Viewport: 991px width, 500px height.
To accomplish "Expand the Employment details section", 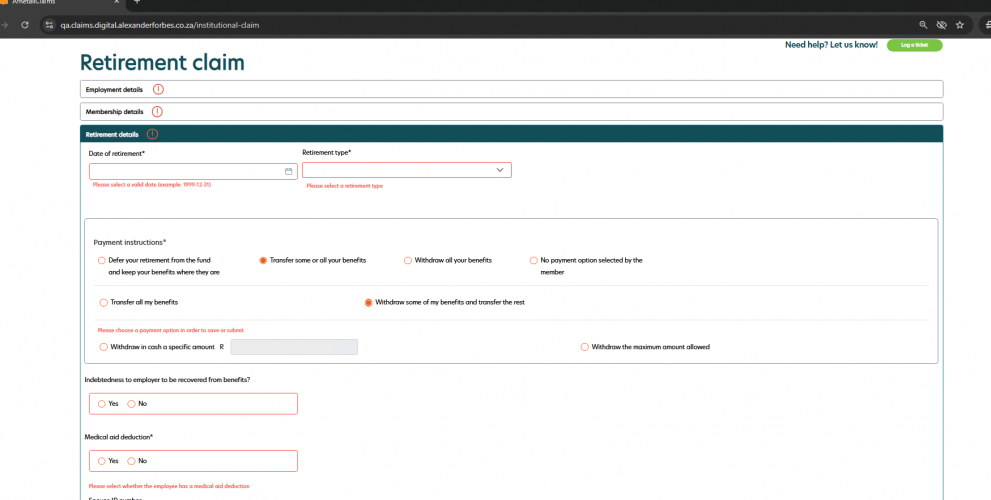I will point(511,89).
